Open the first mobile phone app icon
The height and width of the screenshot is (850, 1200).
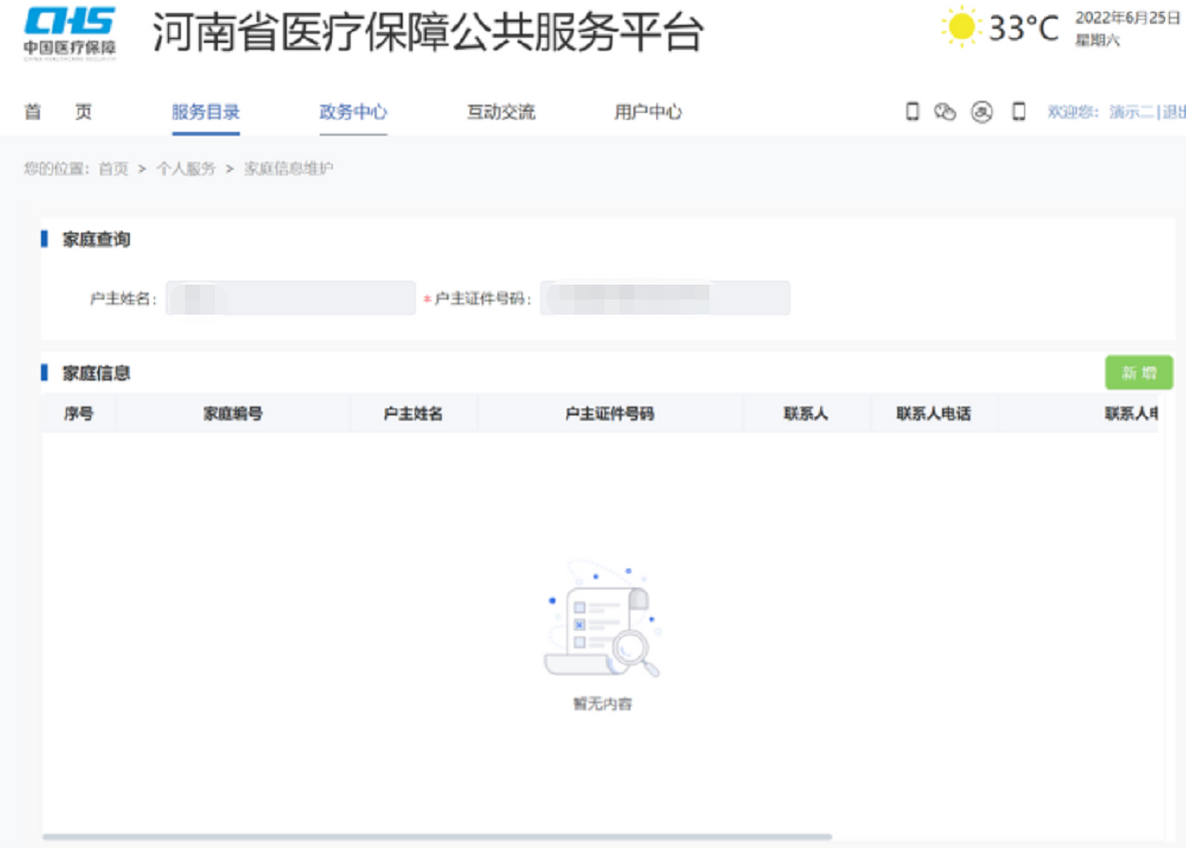pos(911,113)
